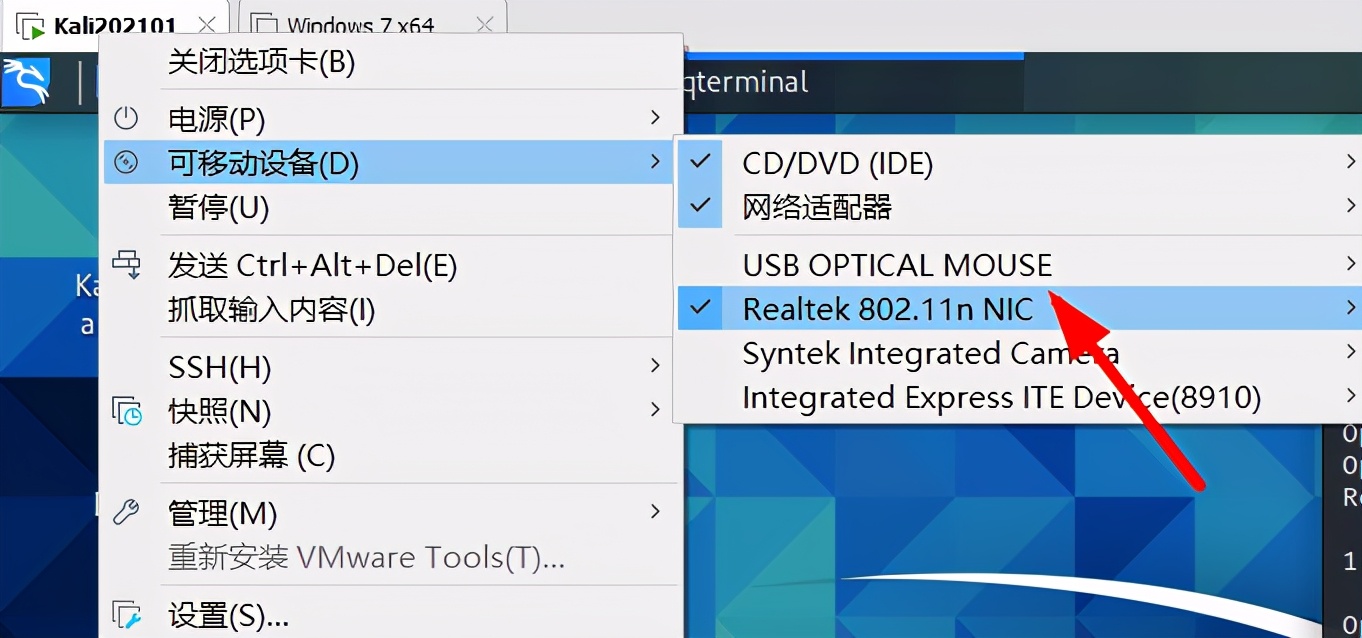Click the settings icon beside 设置(S)
Image resolution: width=1362 pixels, height=638 pixels.
127,613
